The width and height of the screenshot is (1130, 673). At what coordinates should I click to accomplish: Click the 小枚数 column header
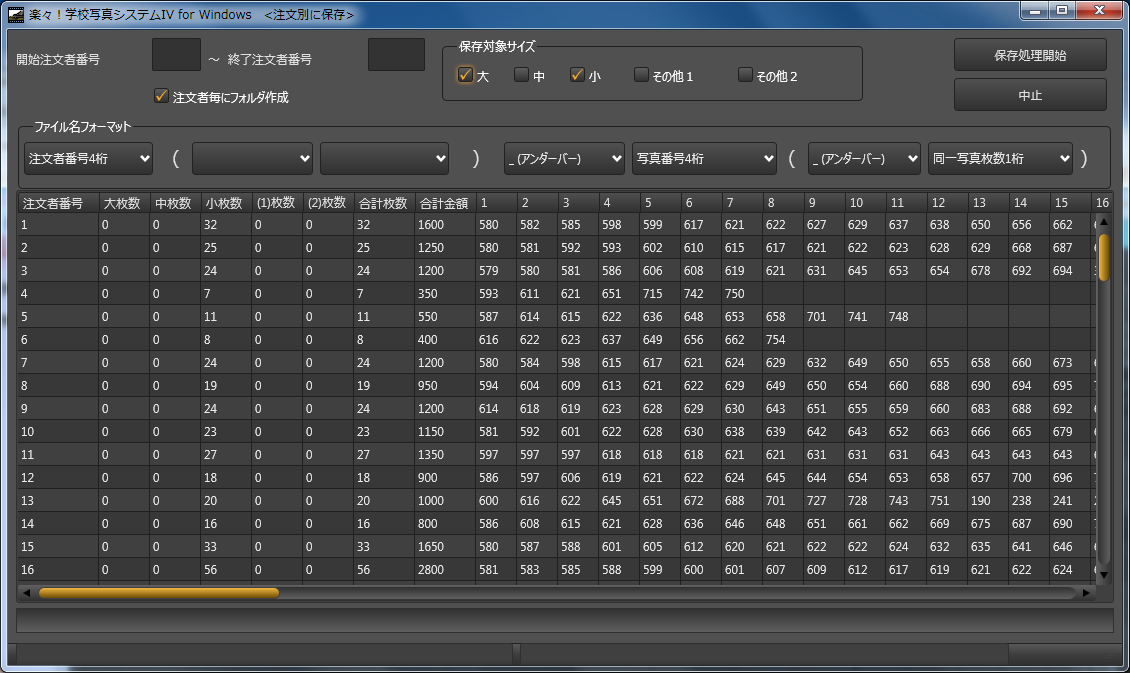coord(226,203)
